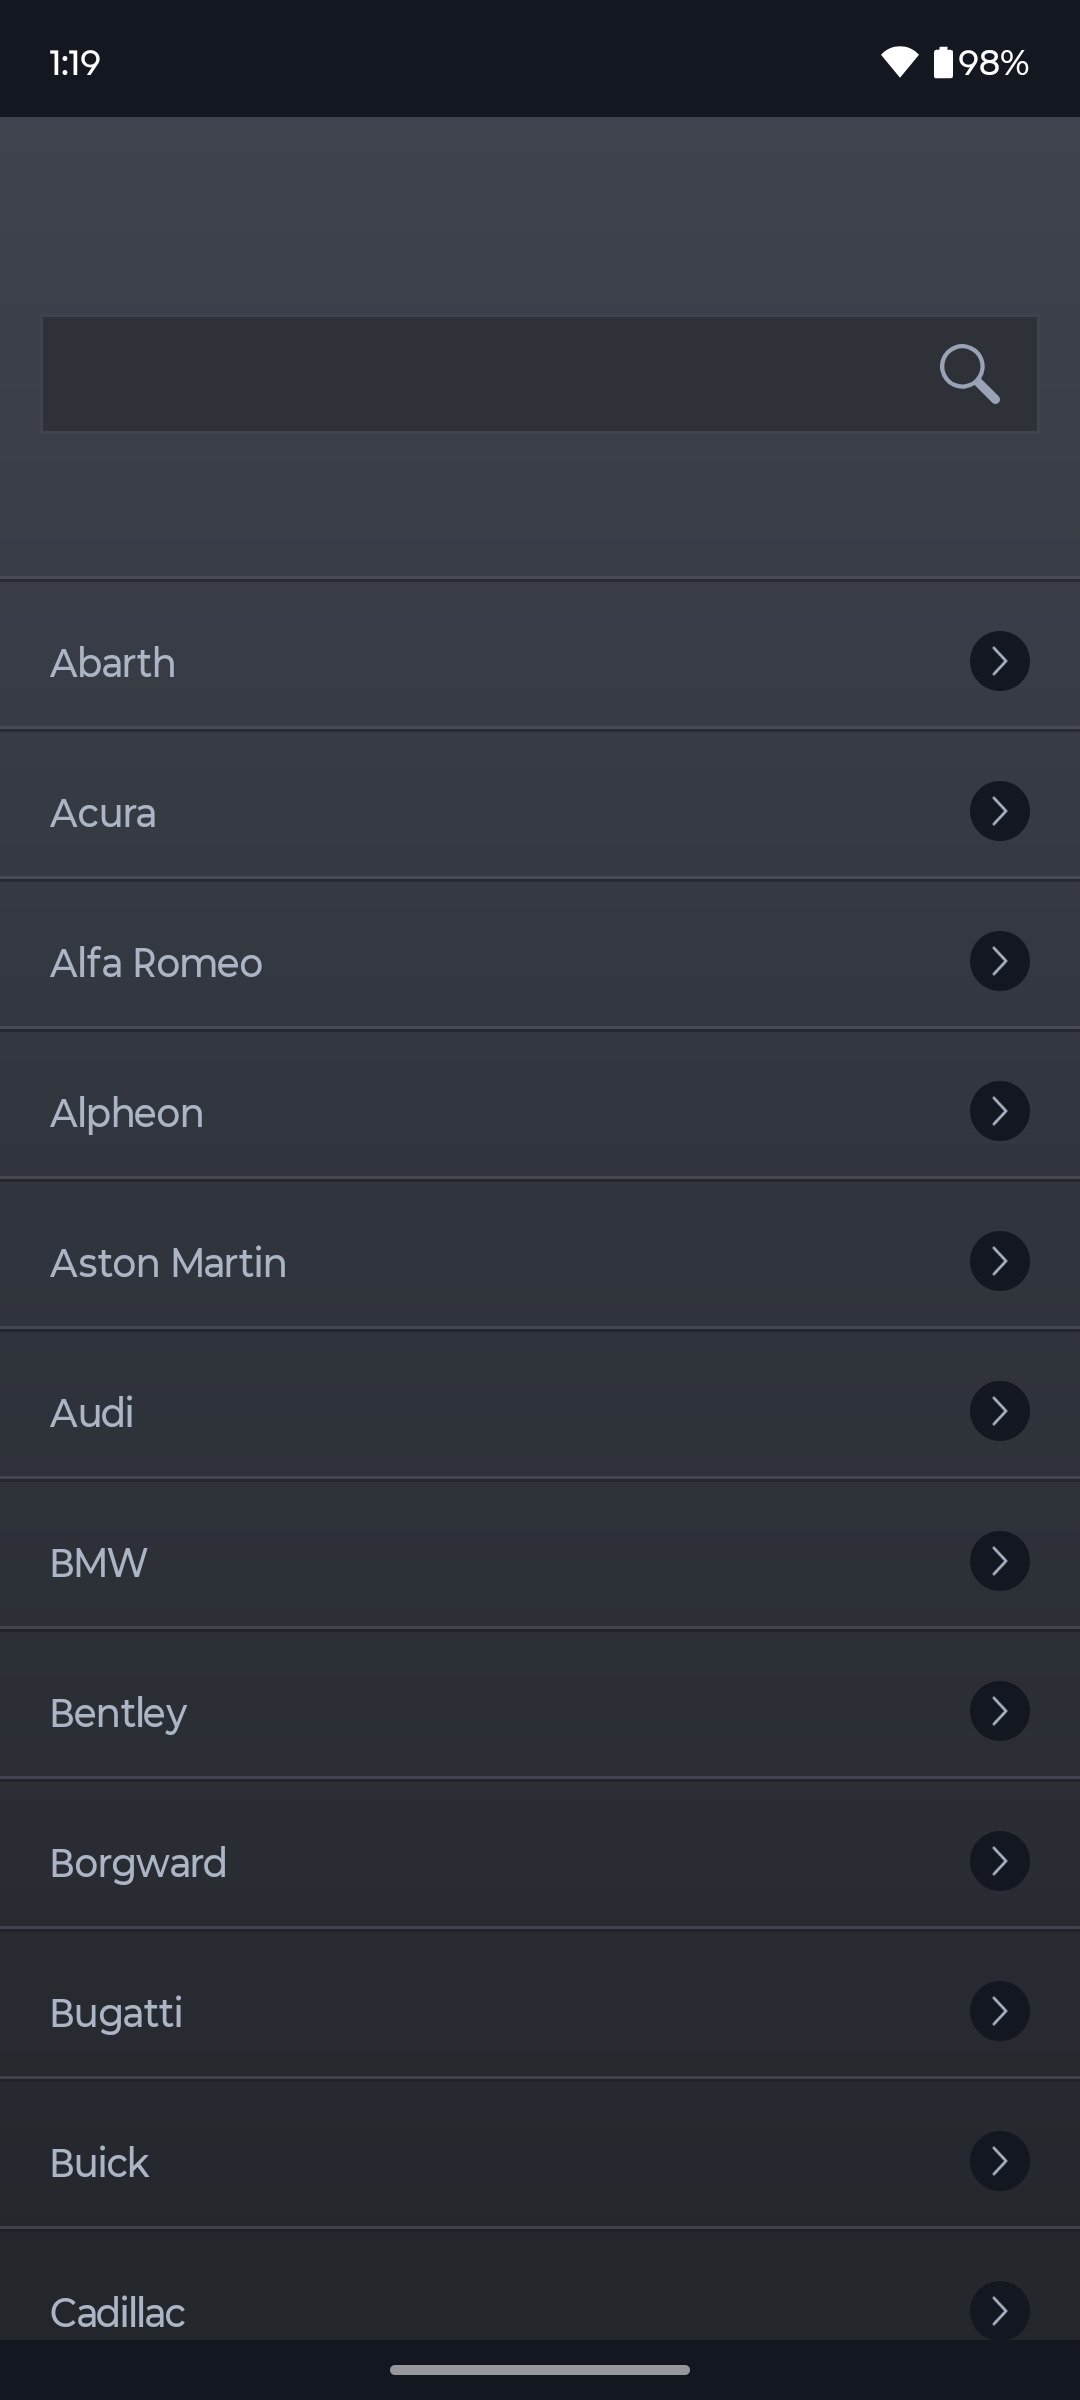Click the Bugatti arrow icon
This screenshot has height=2400, width=1080.
point(999,2011)
